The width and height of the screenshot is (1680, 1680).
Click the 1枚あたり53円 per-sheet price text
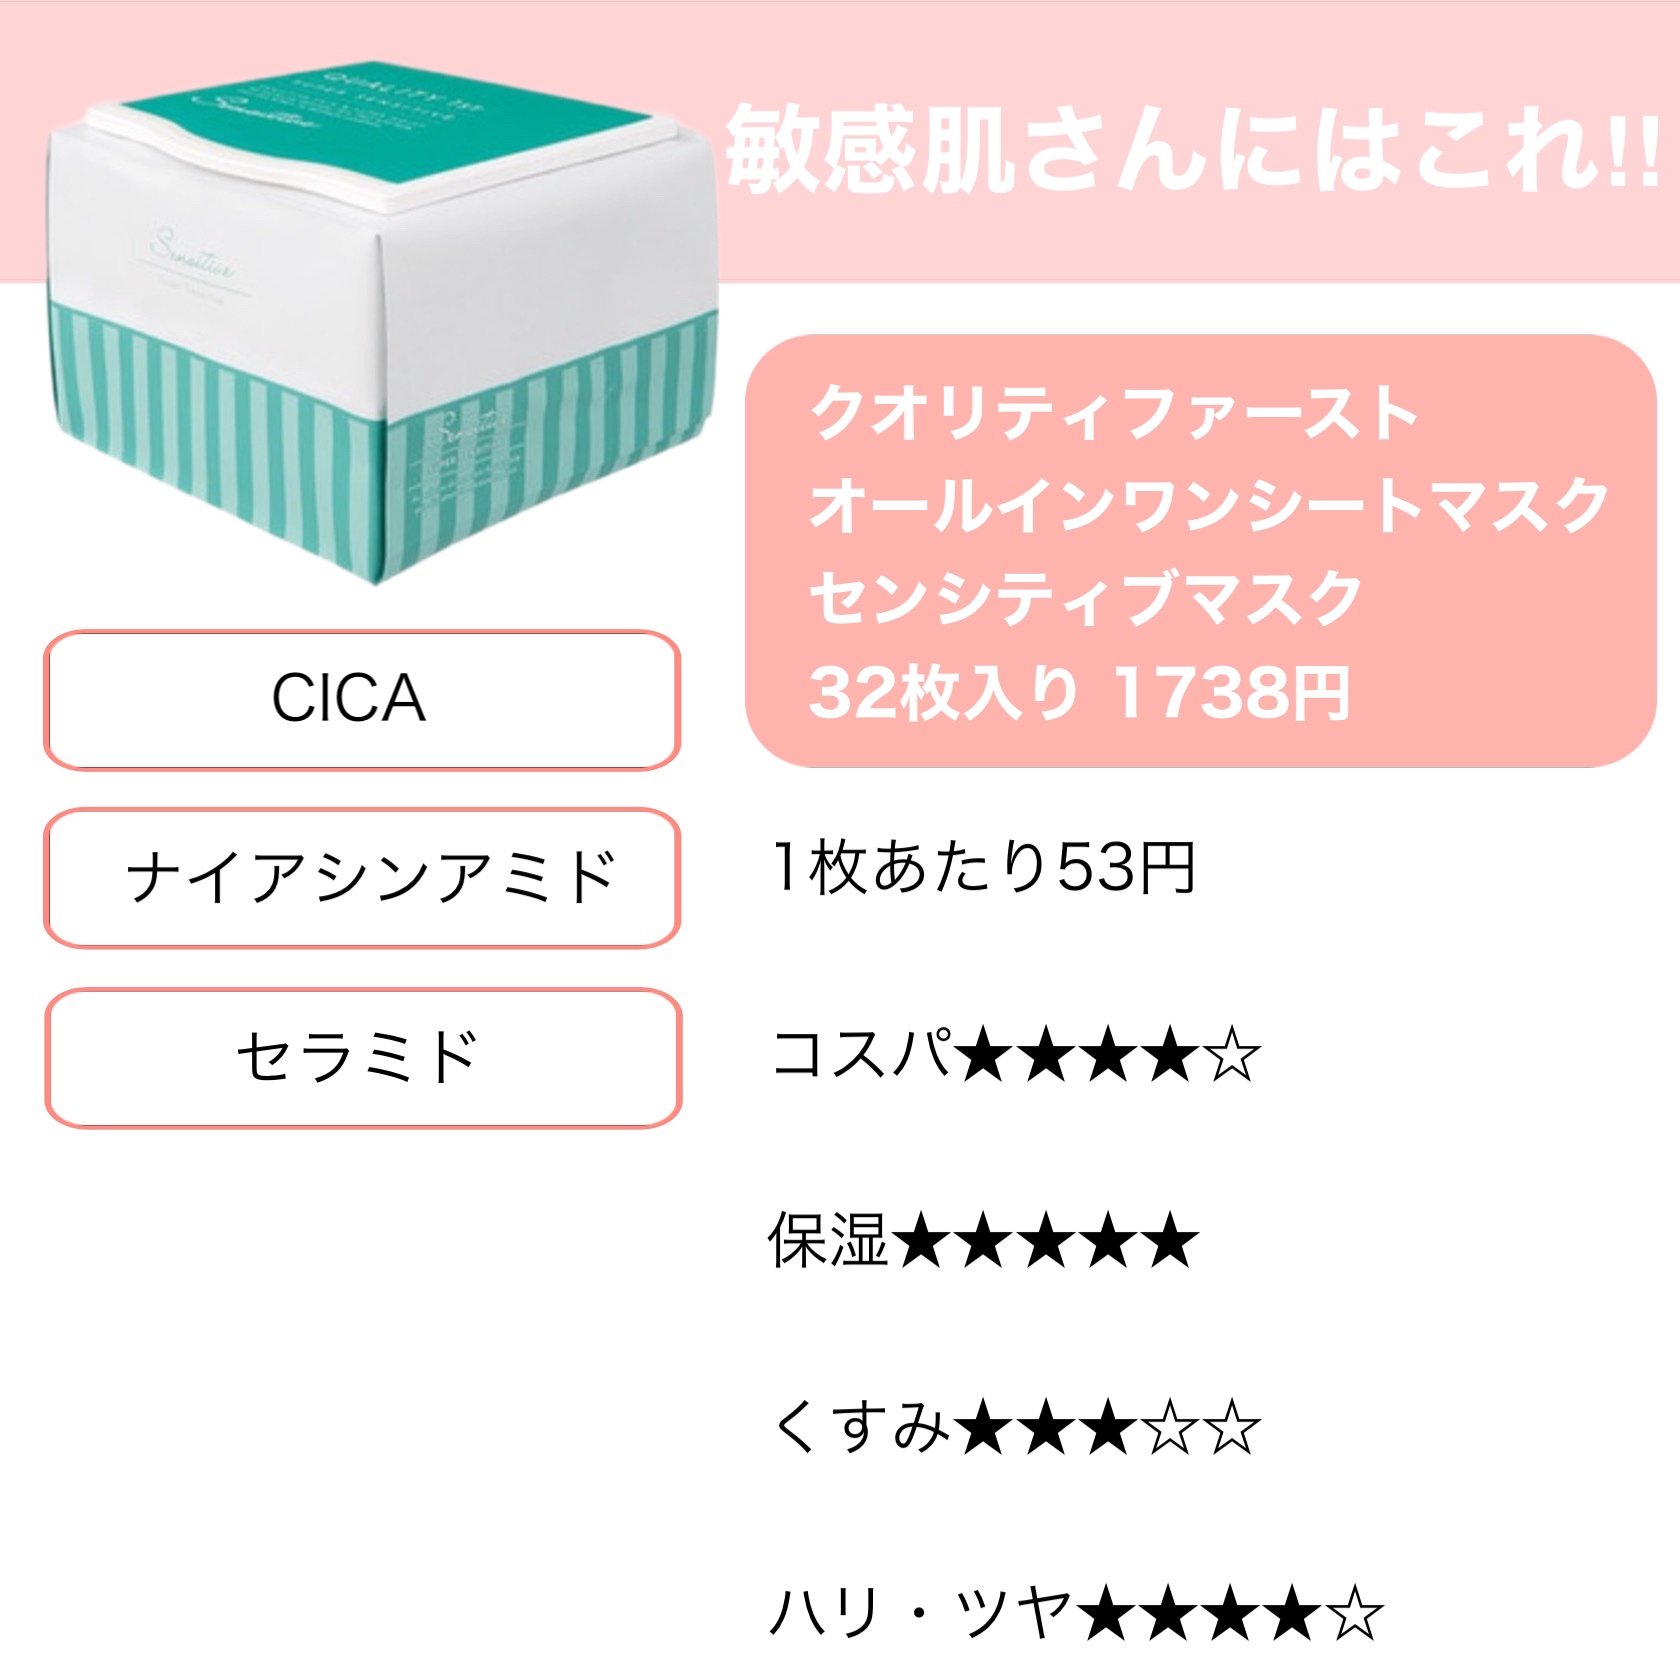pyautogui.click(x=985, y=868)
